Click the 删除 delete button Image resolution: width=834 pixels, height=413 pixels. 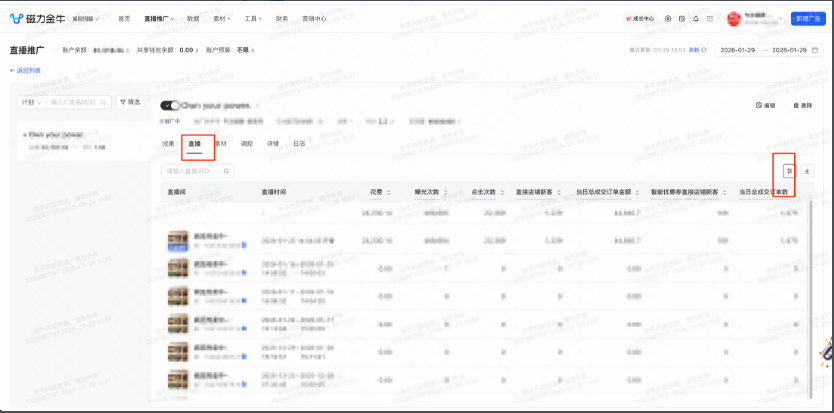click(803, 105)
